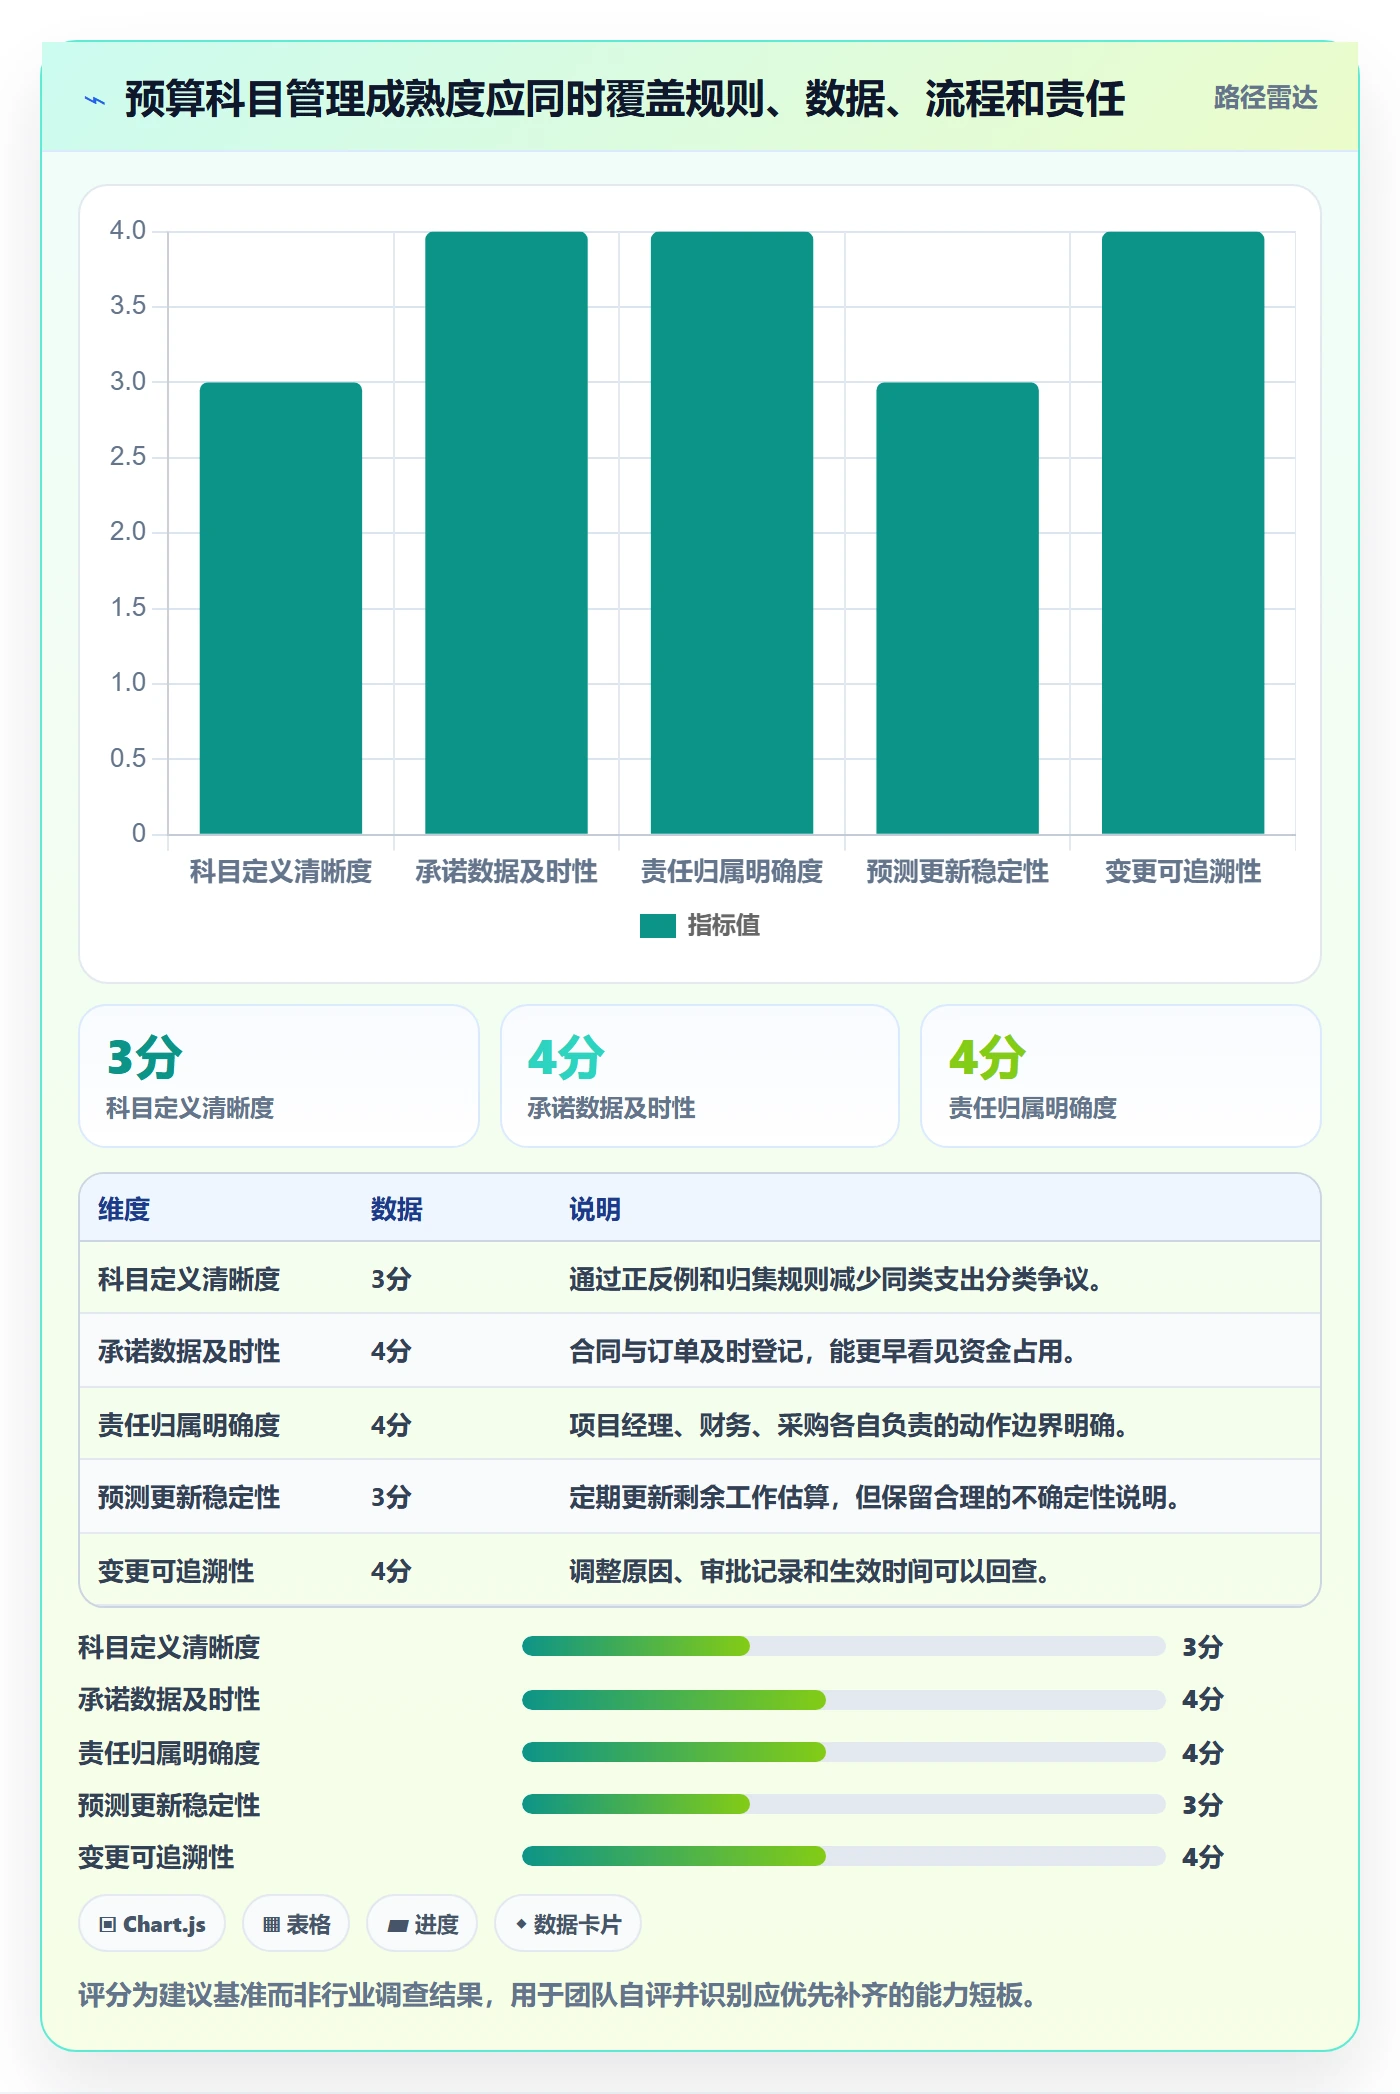Click the 变更可追溯性 table row name cell

[x=176, y=1571]
